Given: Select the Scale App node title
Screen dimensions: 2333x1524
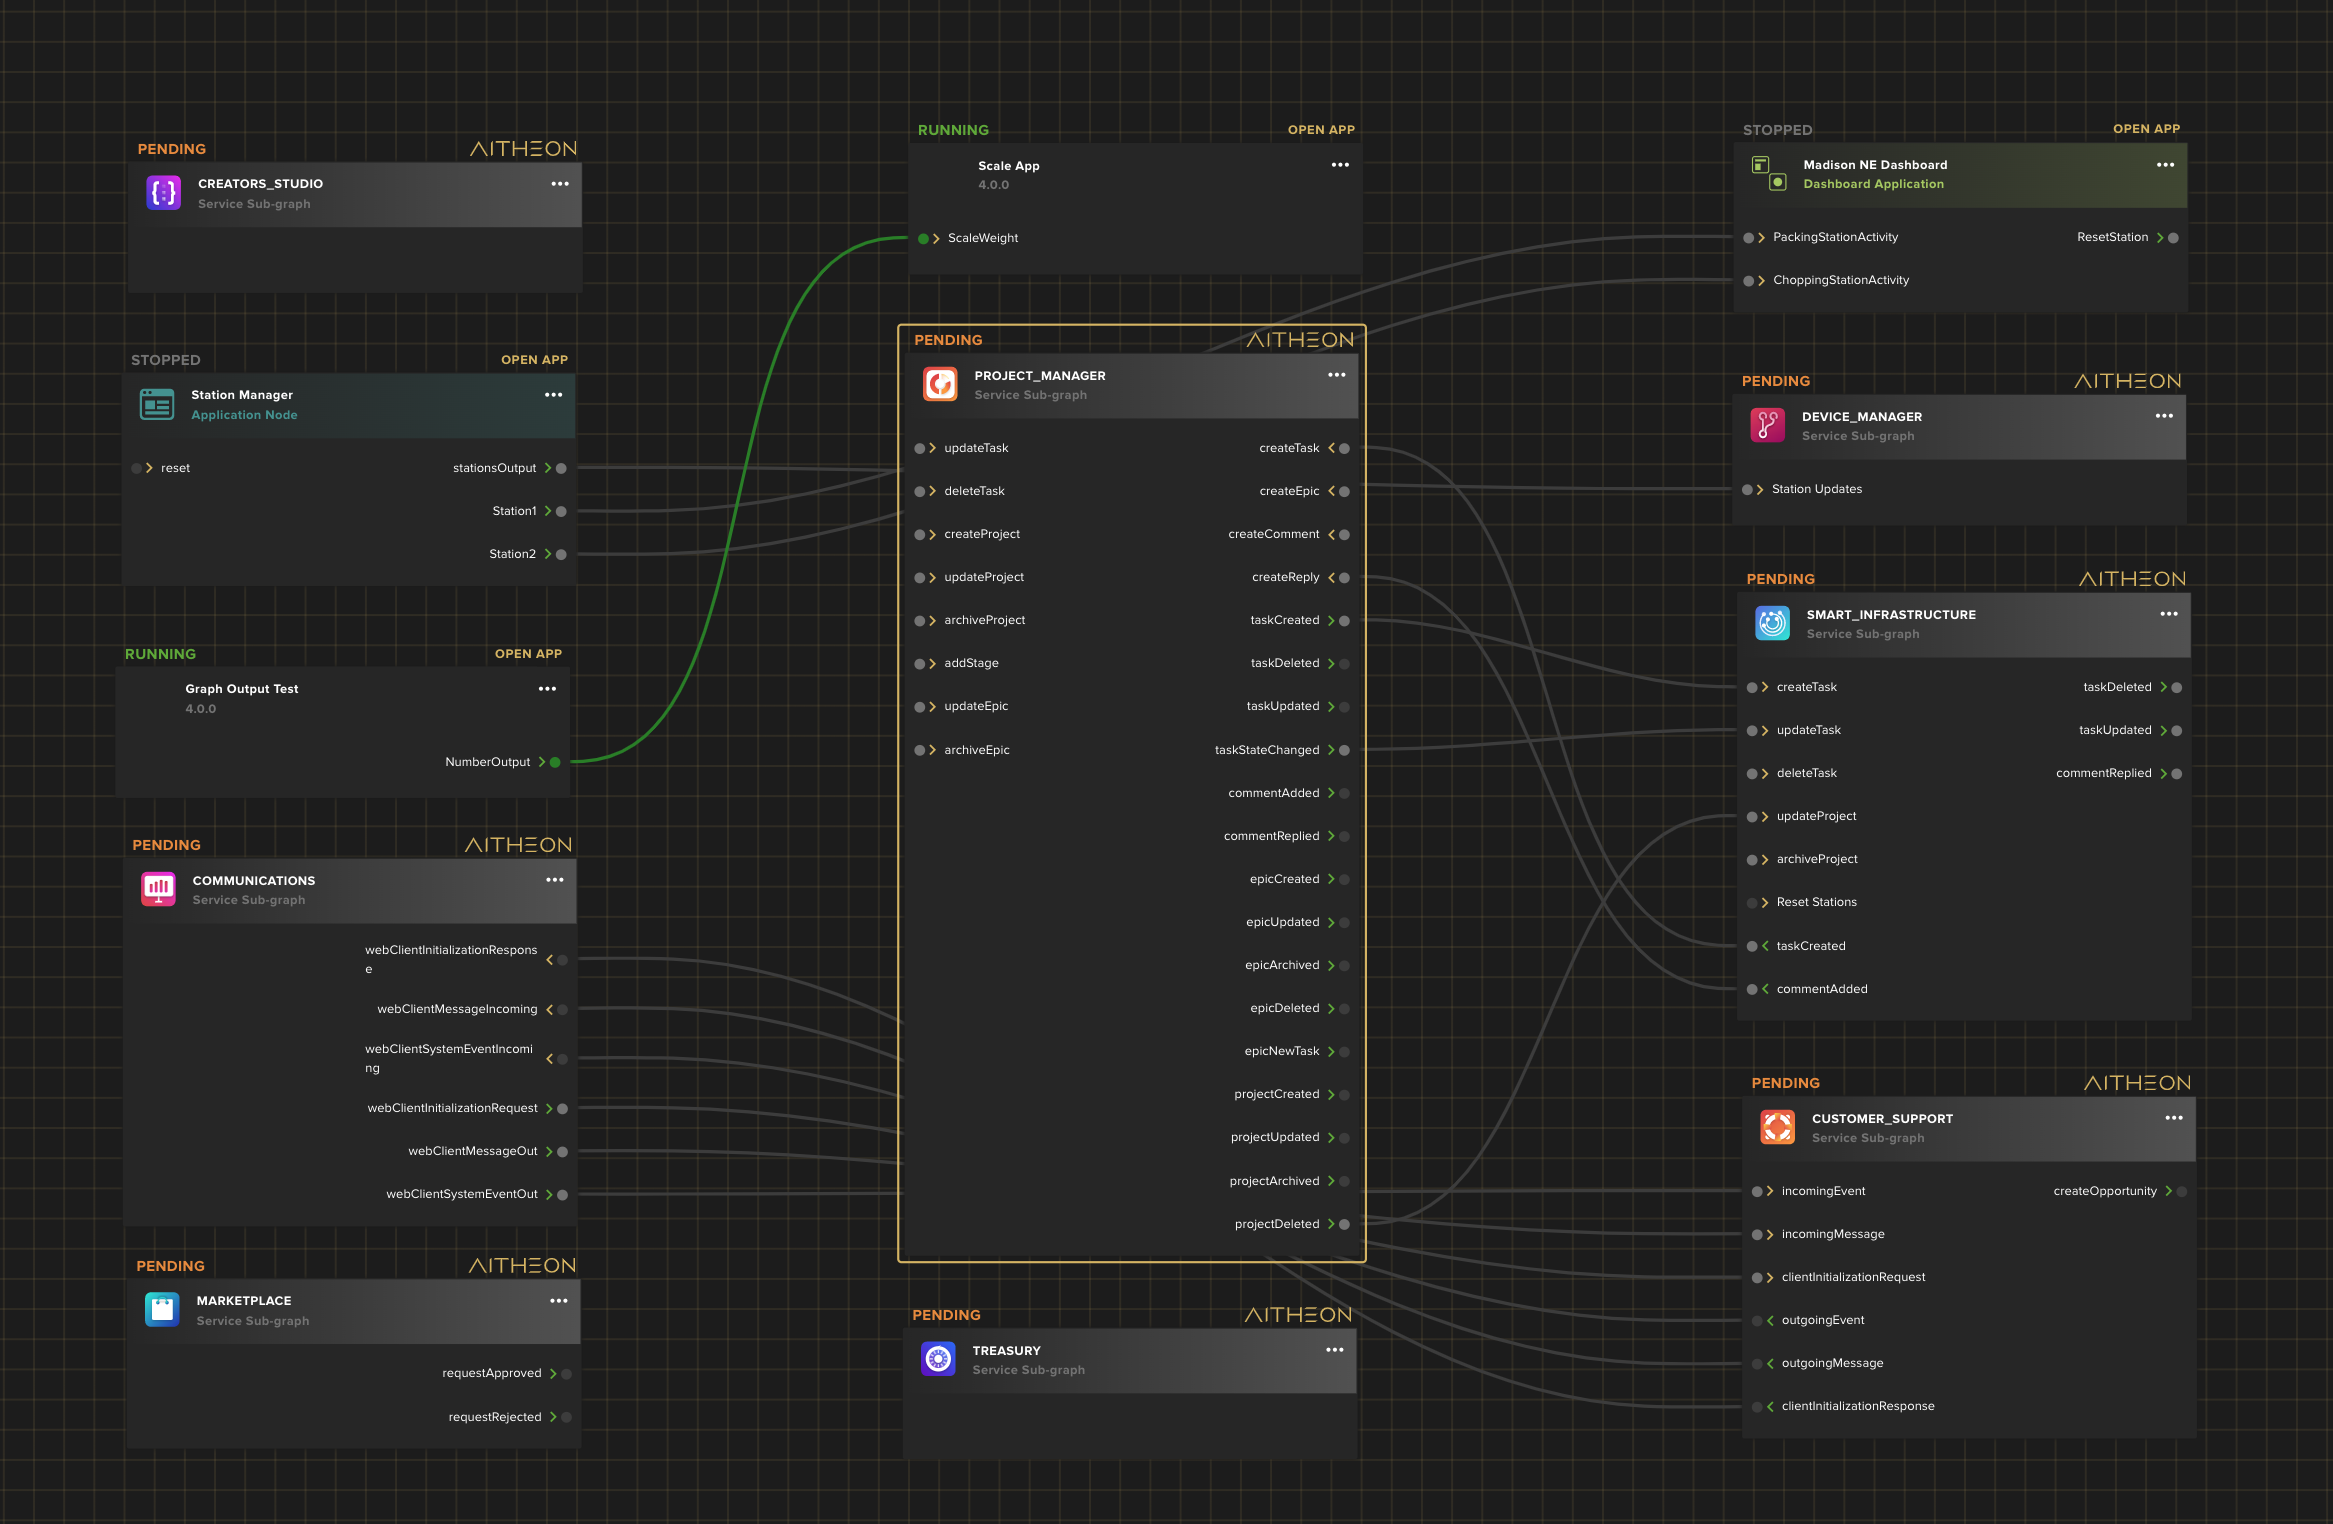Looking at the screenshot, I should coord(1009,166).
